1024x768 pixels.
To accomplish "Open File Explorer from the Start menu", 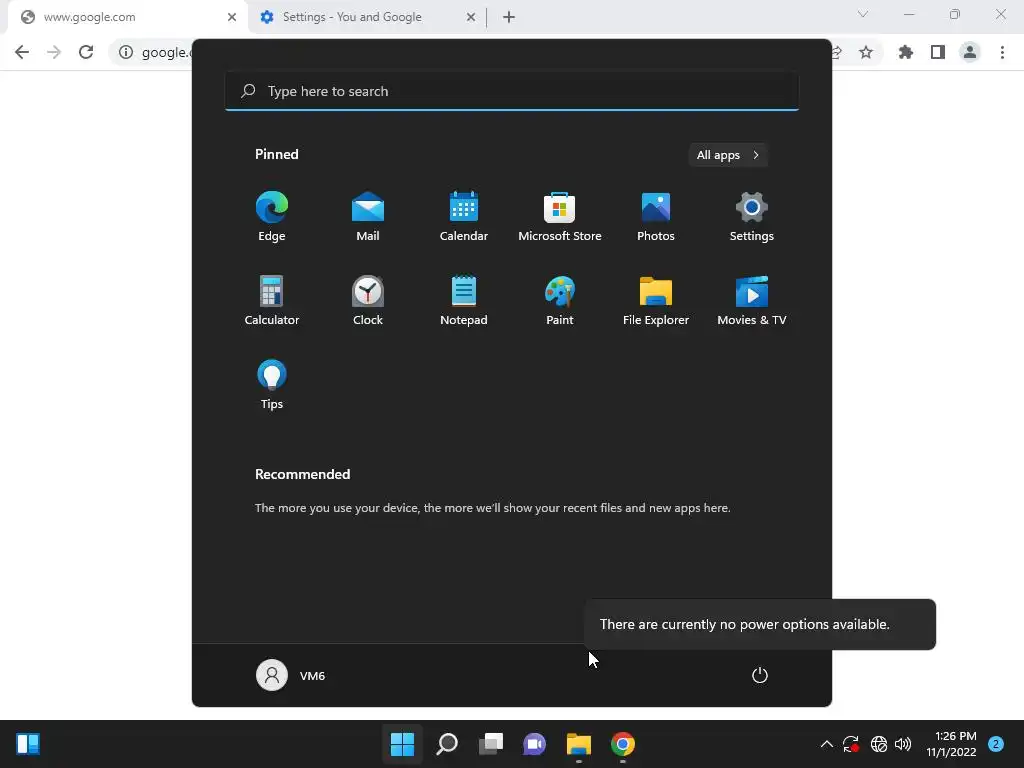I will pos(656,300).
